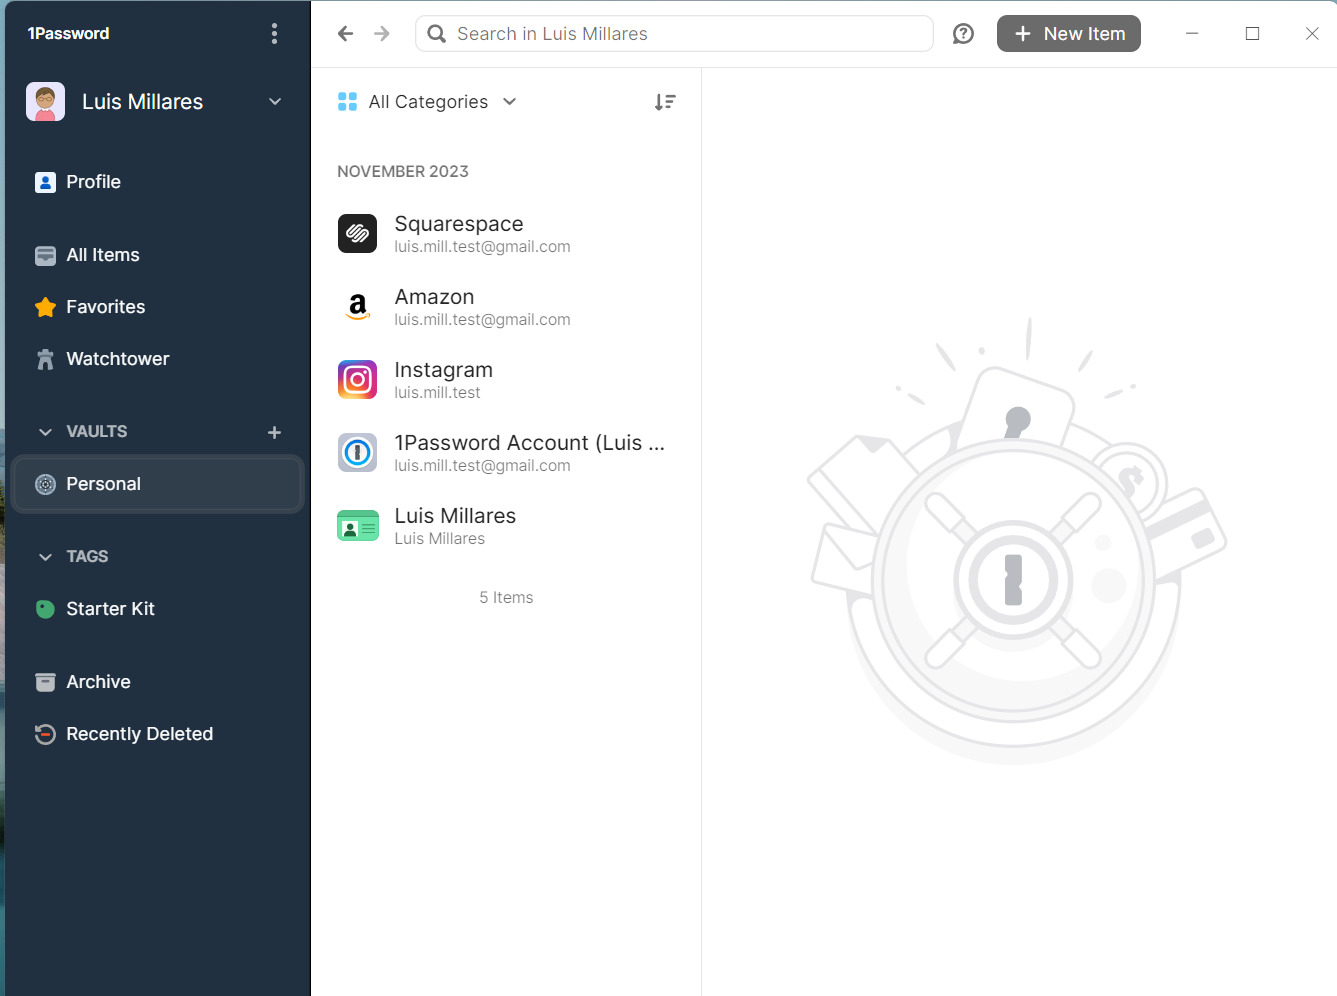This screenshot has height=996, width=1337.
Task: Collapse the VAULTS section
Action: (x=45, y=431)
